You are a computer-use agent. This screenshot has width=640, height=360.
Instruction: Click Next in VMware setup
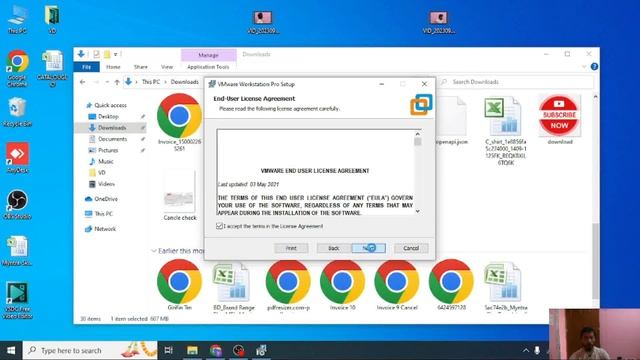pos(369,248)
